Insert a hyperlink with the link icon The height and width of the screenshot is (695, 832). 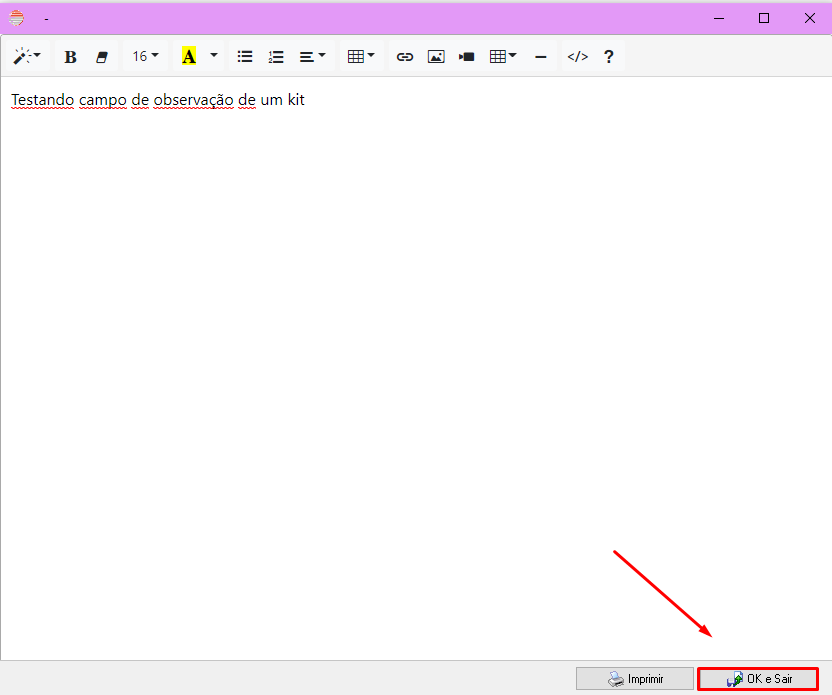click(404, 56)
